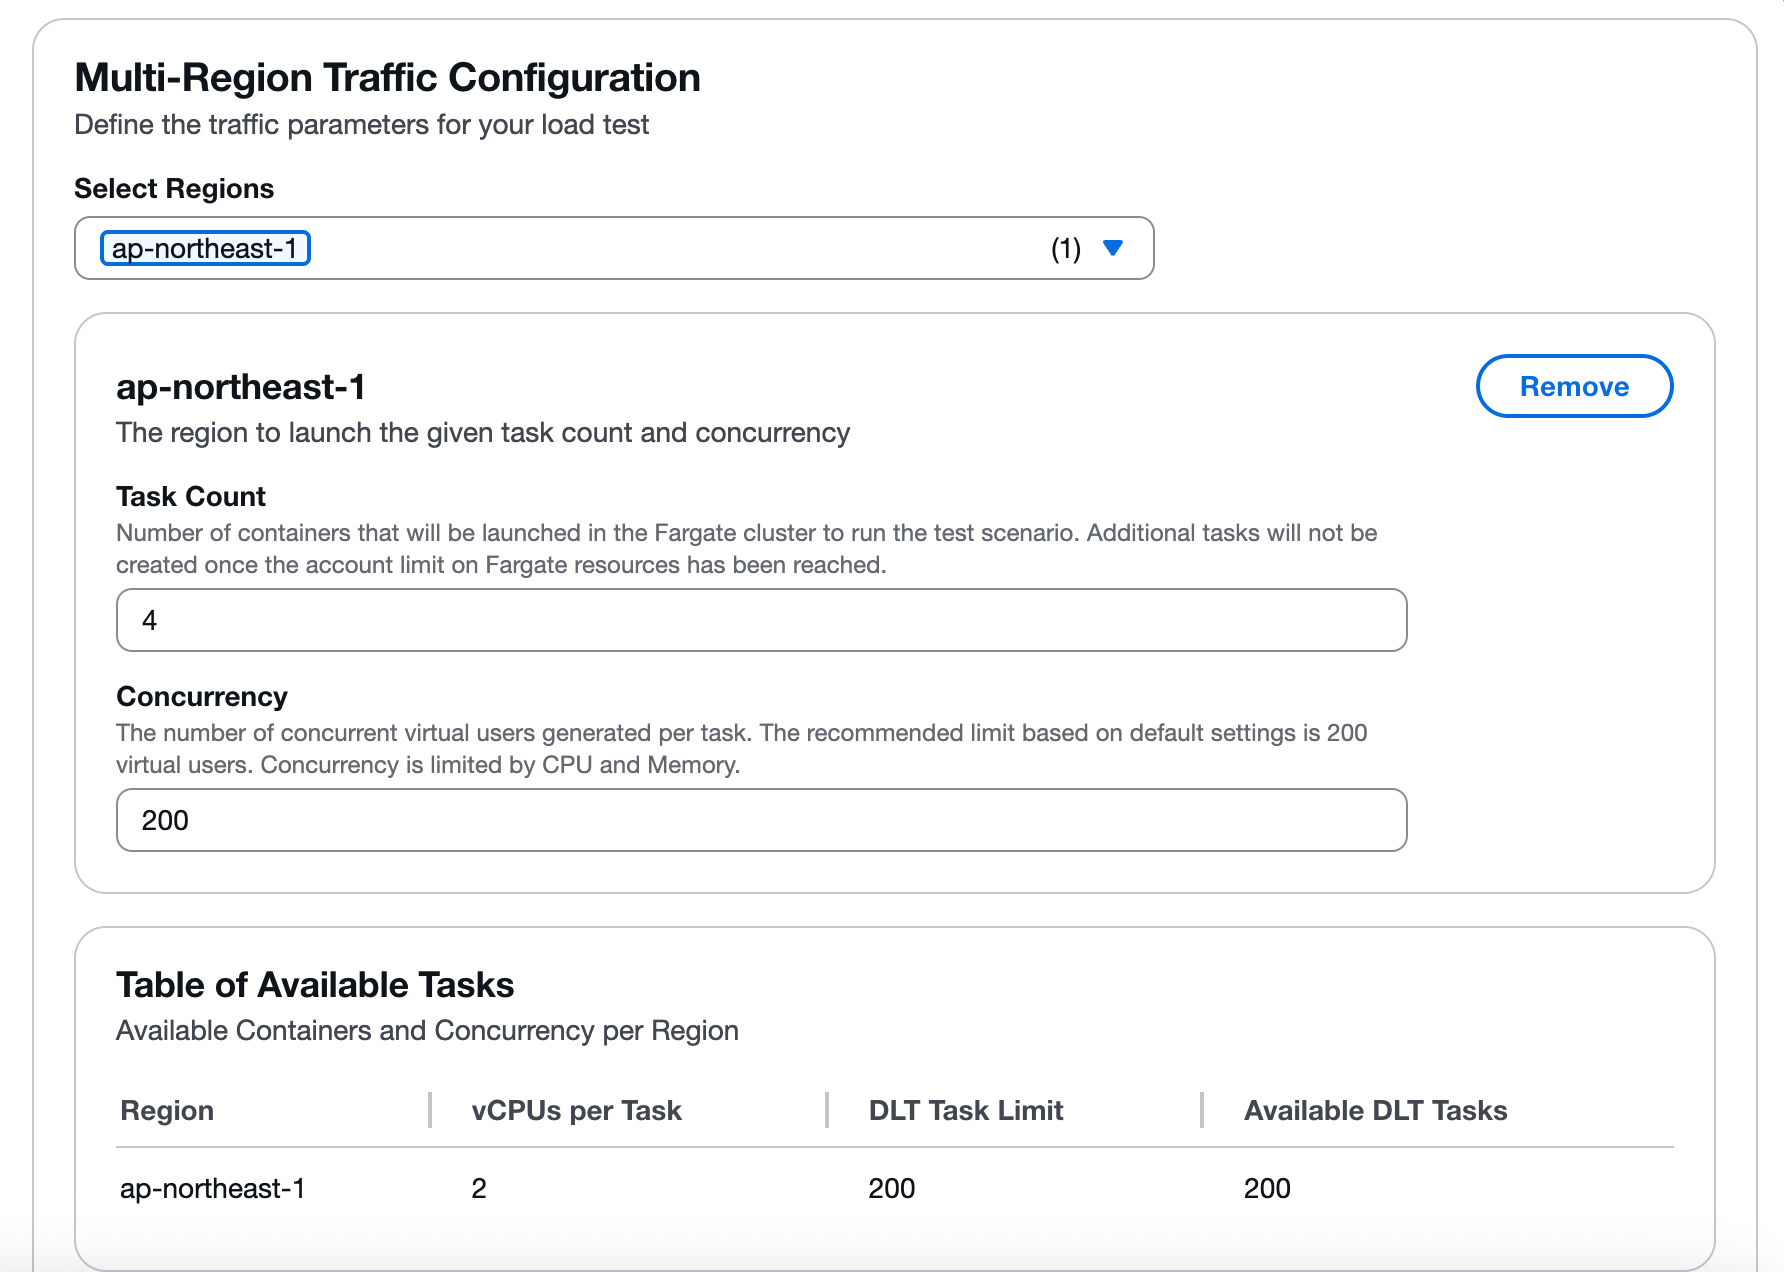Expand the Select Regions dropdown arrow
This screenshot has height=1272, width=1784.
tap(1112, 248)
